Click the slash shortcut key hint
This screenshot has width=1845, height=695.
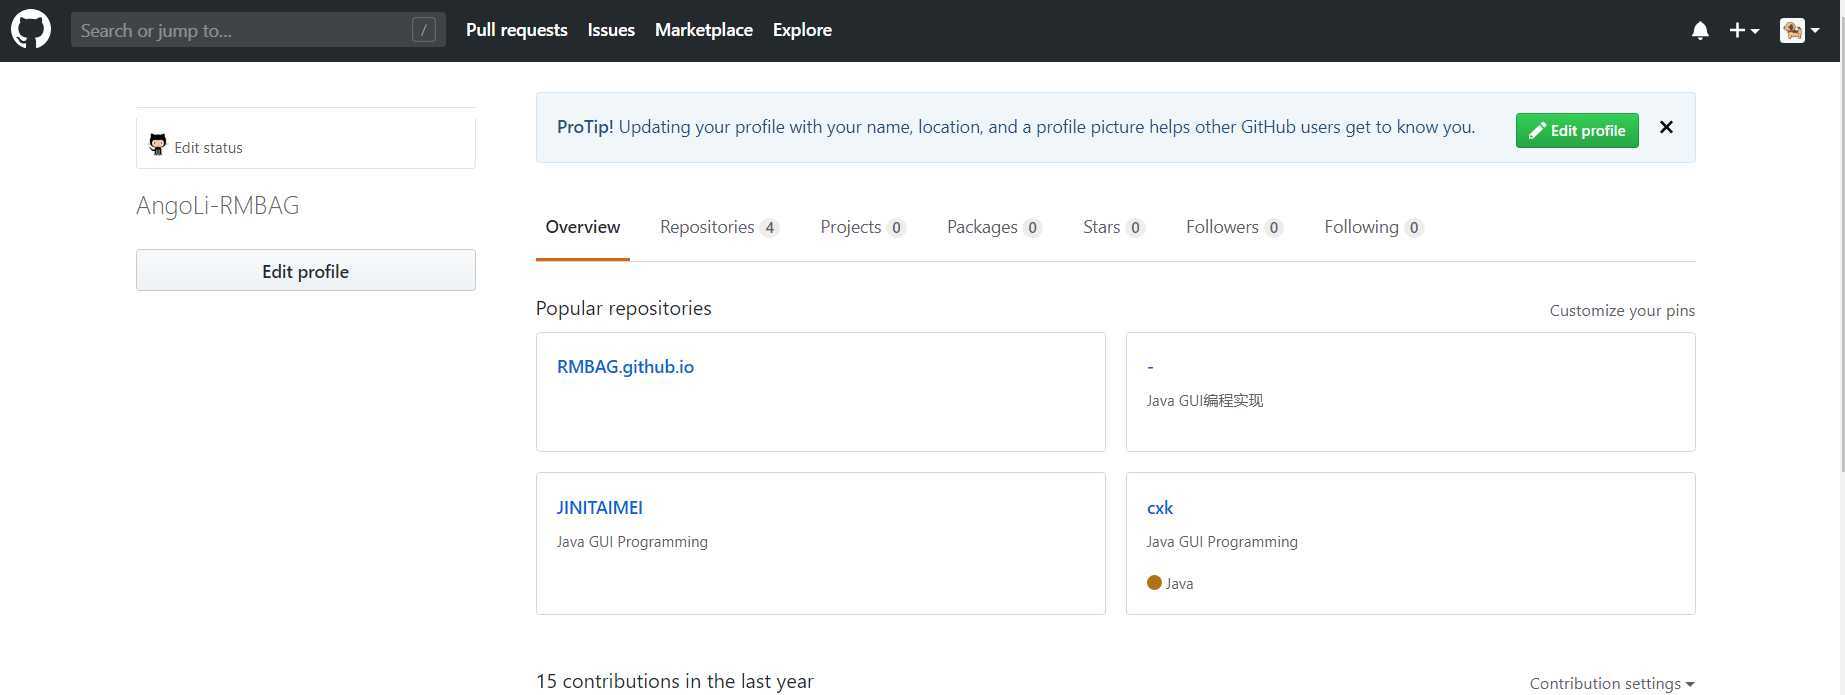(x=424, y=30)
